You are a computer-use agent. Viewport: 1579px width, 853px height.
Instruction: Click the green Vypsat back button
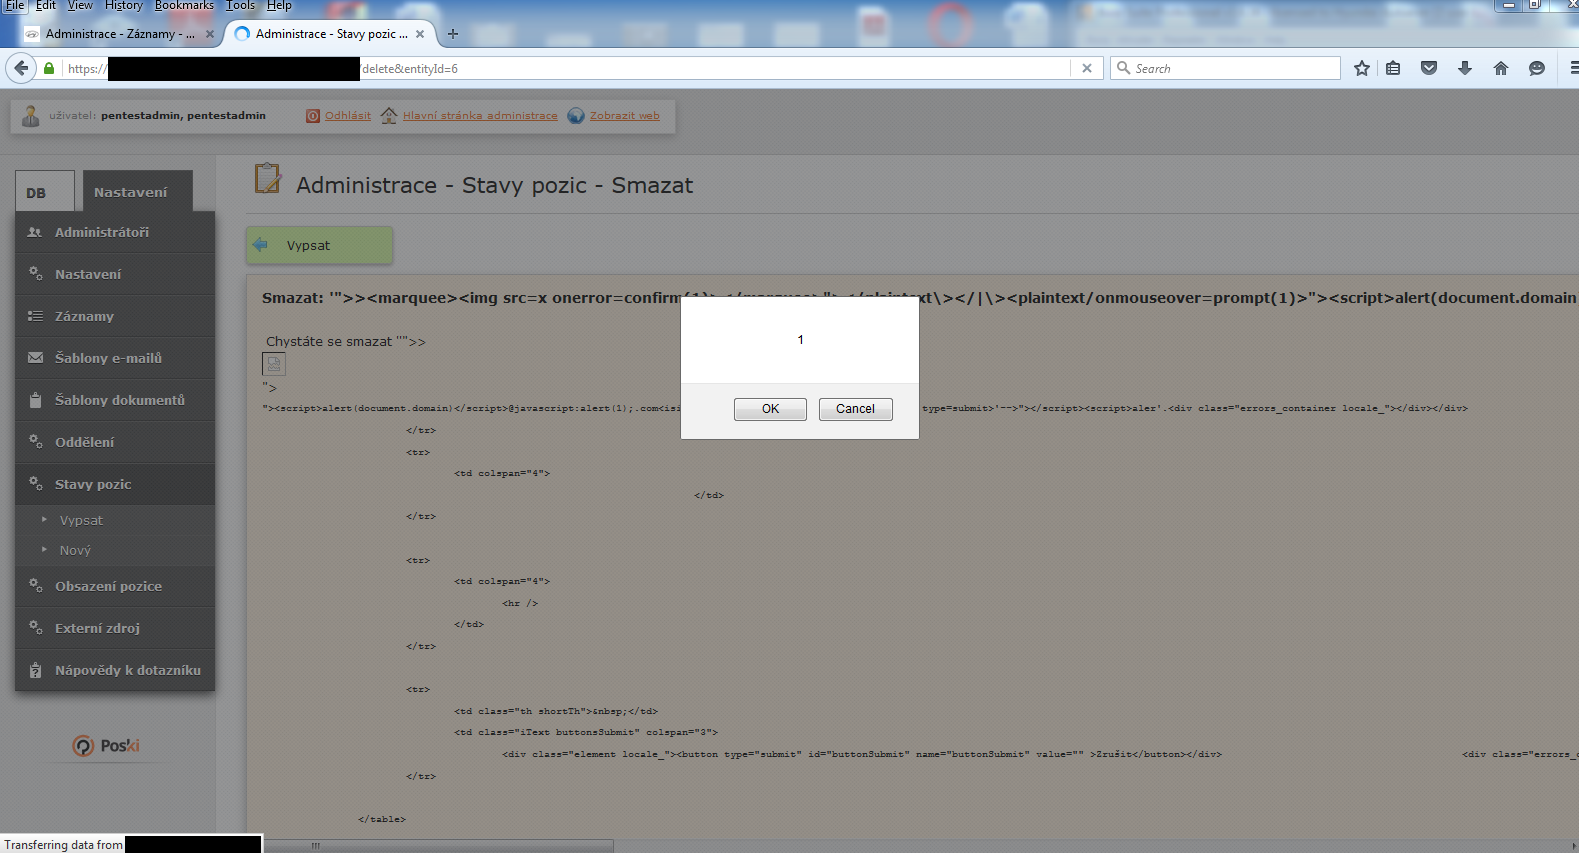319,245
